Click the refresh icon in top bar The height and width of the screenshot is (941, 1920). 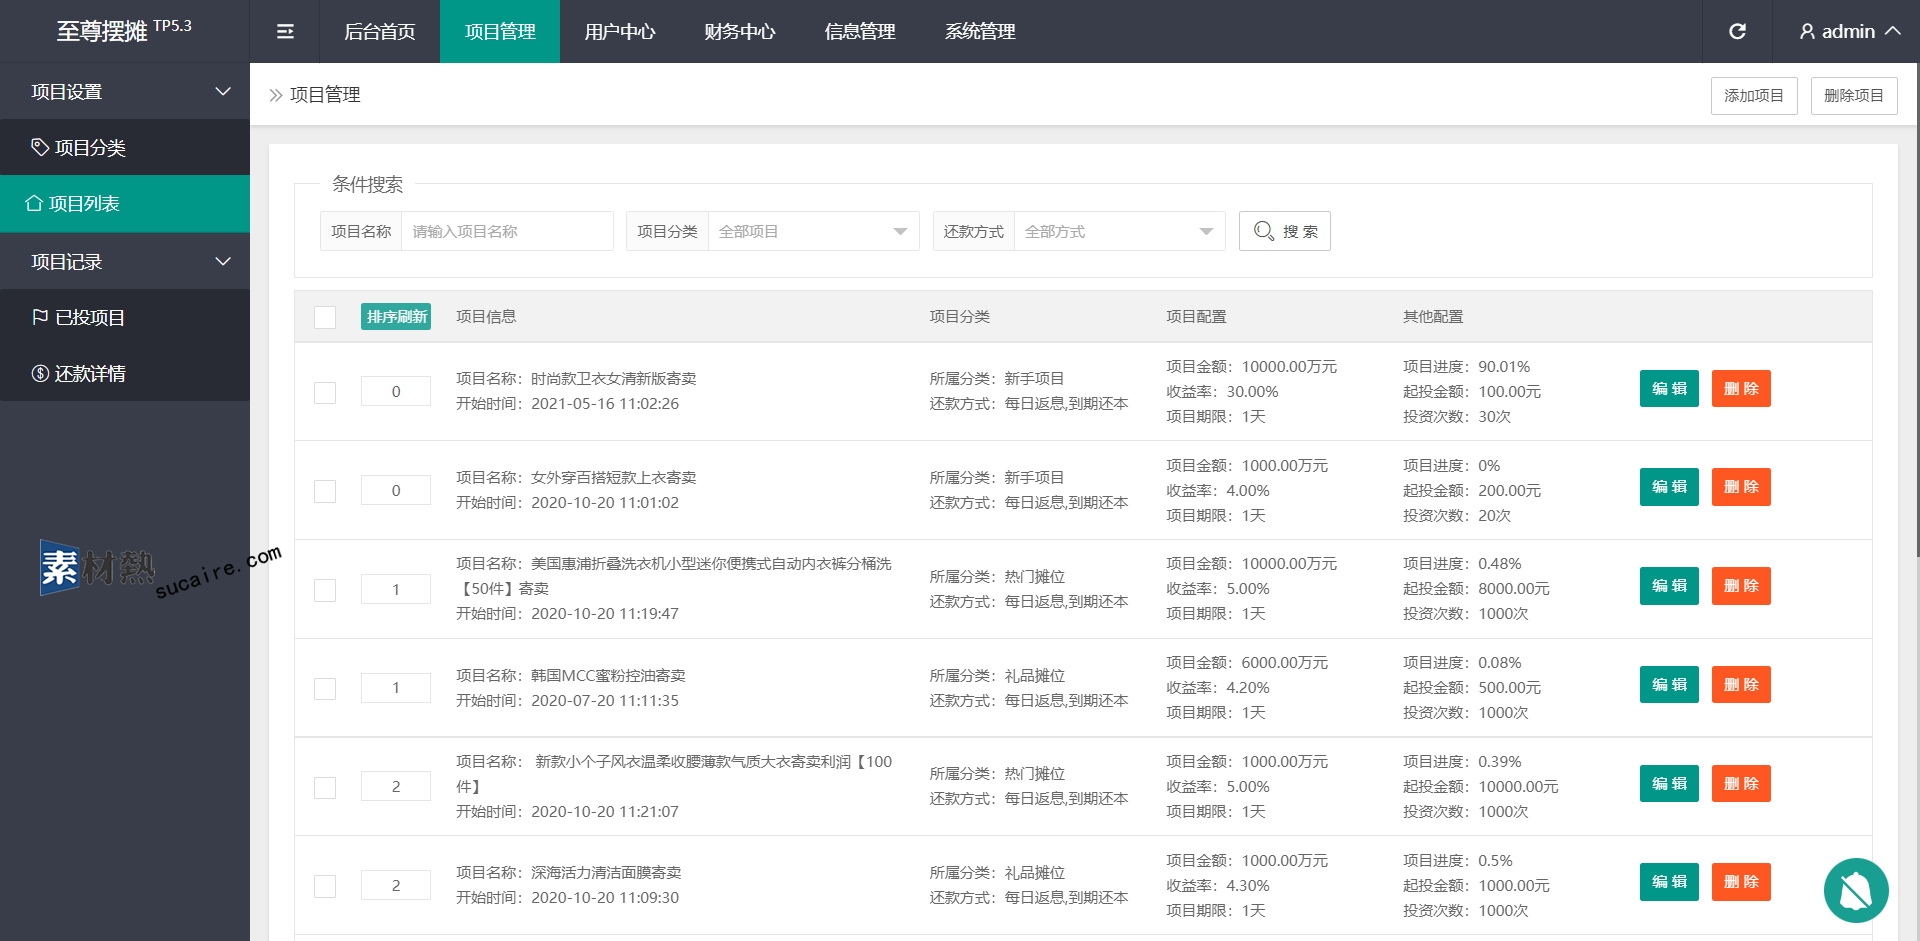(x=1738, y=32)
